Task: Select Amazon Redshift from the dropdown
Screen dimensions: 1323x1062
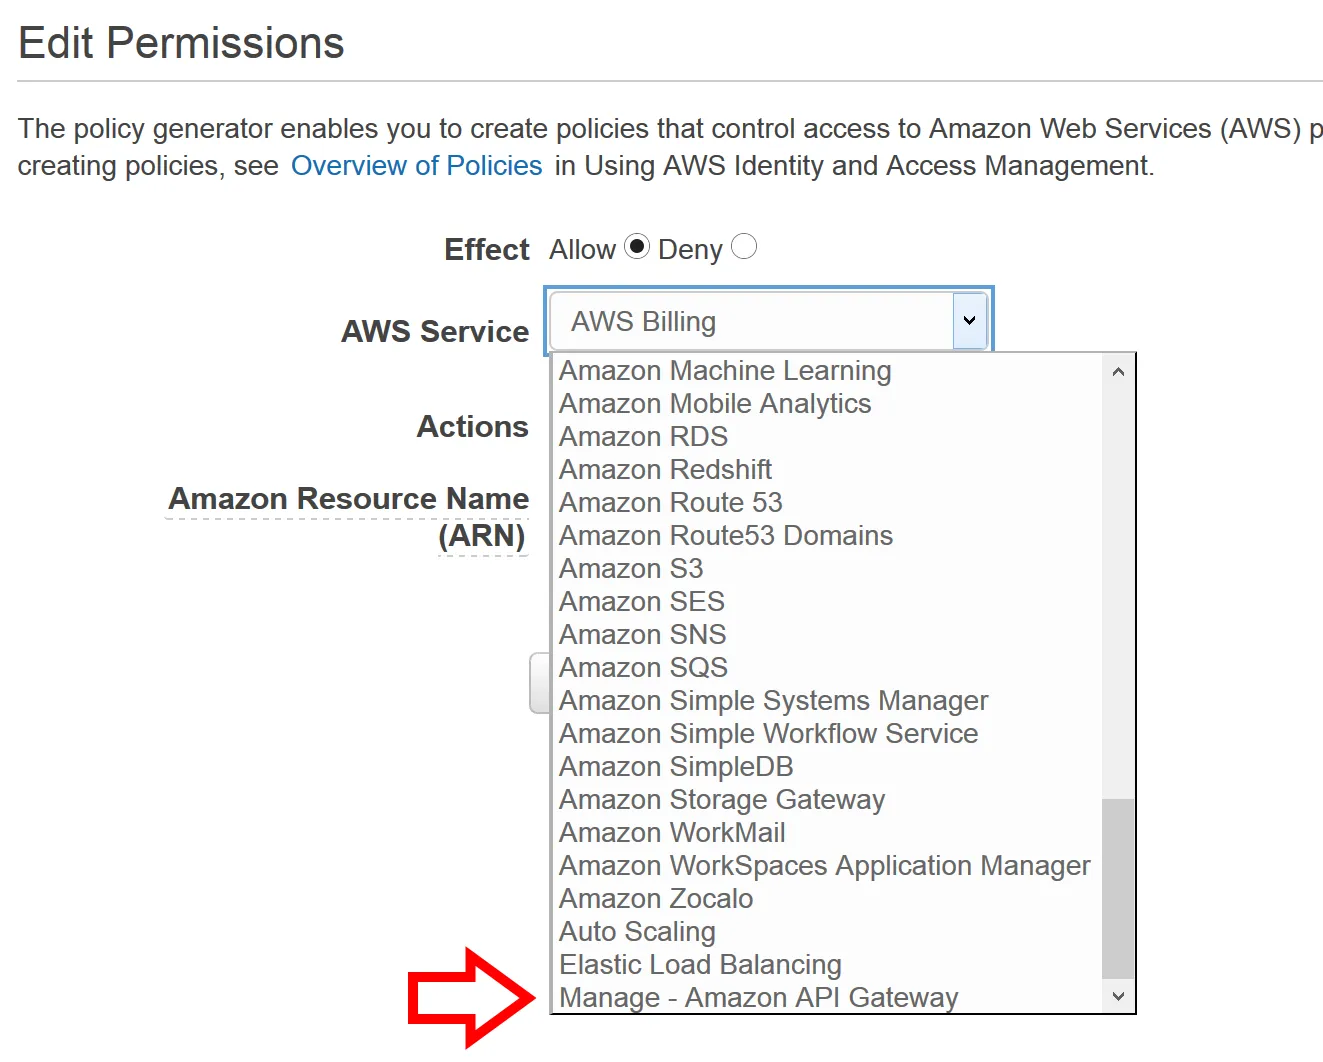Action: pos(665,470)
